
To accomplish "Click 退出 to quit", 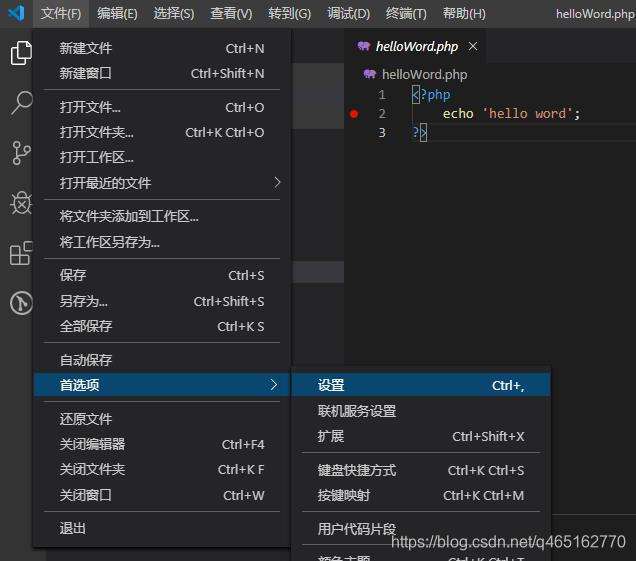I will click(x=162, y=528).
